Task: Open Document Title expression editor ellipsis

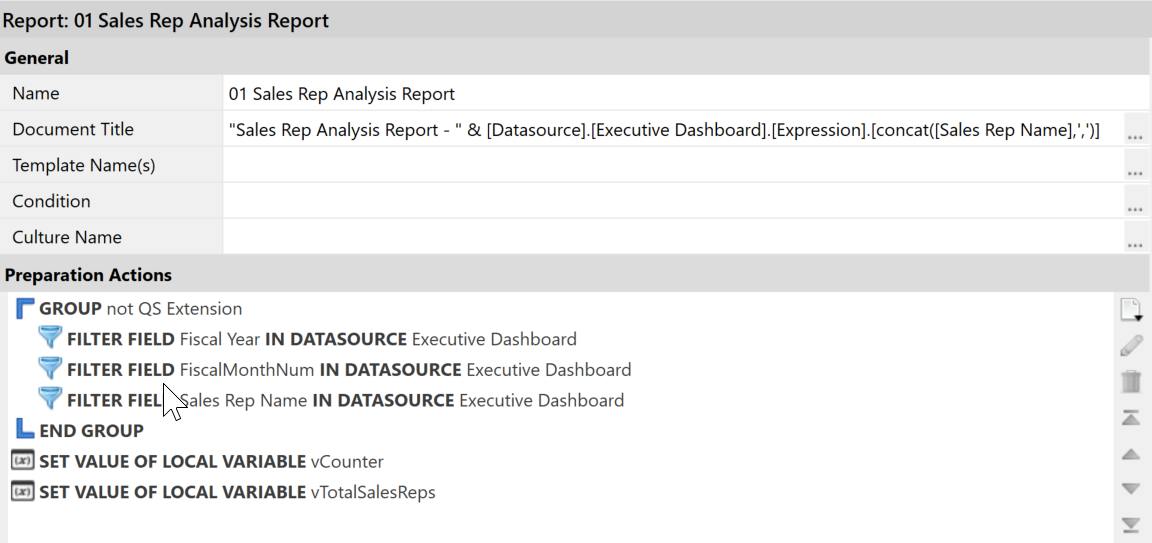Action: 1135,134
